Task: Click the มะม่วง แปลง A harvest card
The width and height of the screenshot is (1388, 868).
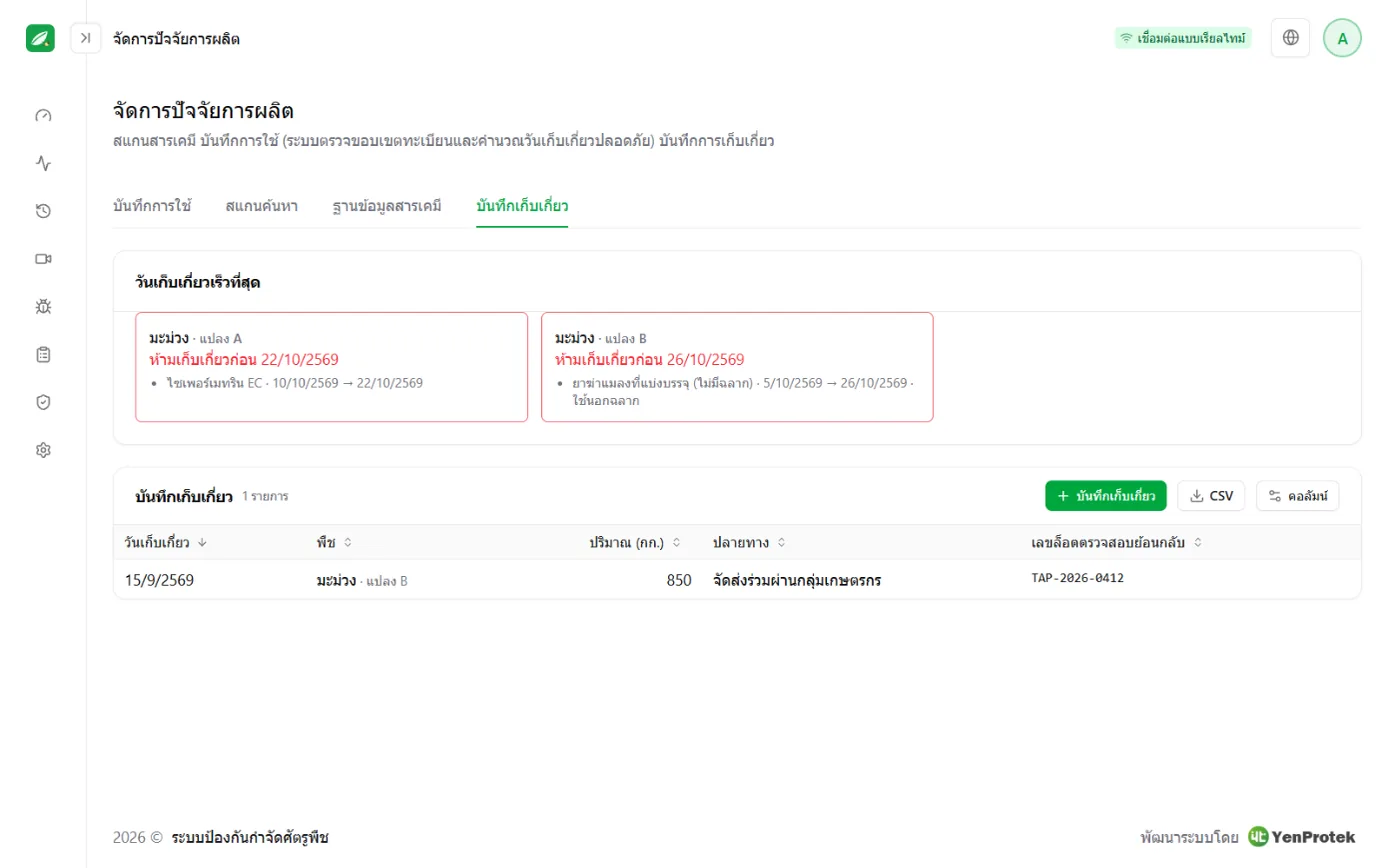Action: [x=331, y=367]
